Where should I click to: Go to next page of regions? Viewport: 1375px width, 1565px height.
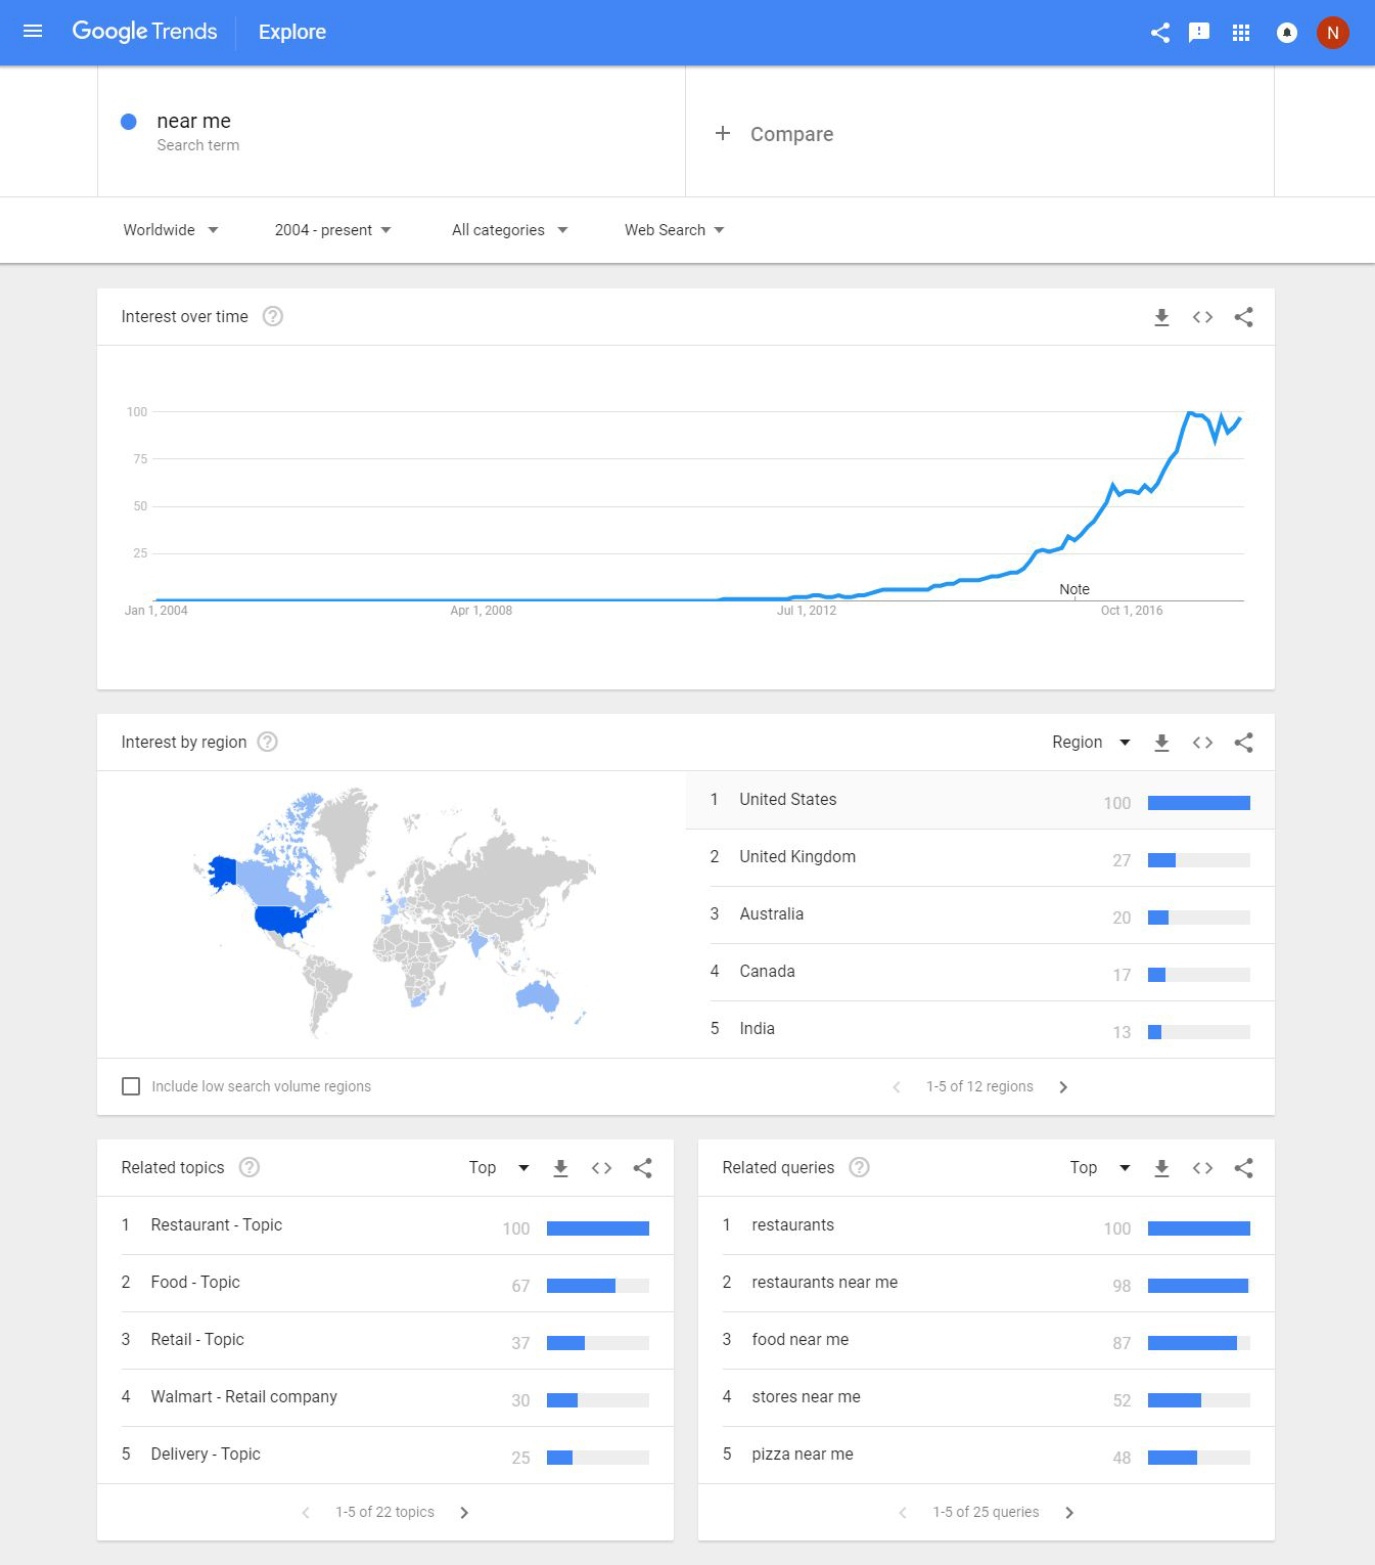point(1063,1087)
